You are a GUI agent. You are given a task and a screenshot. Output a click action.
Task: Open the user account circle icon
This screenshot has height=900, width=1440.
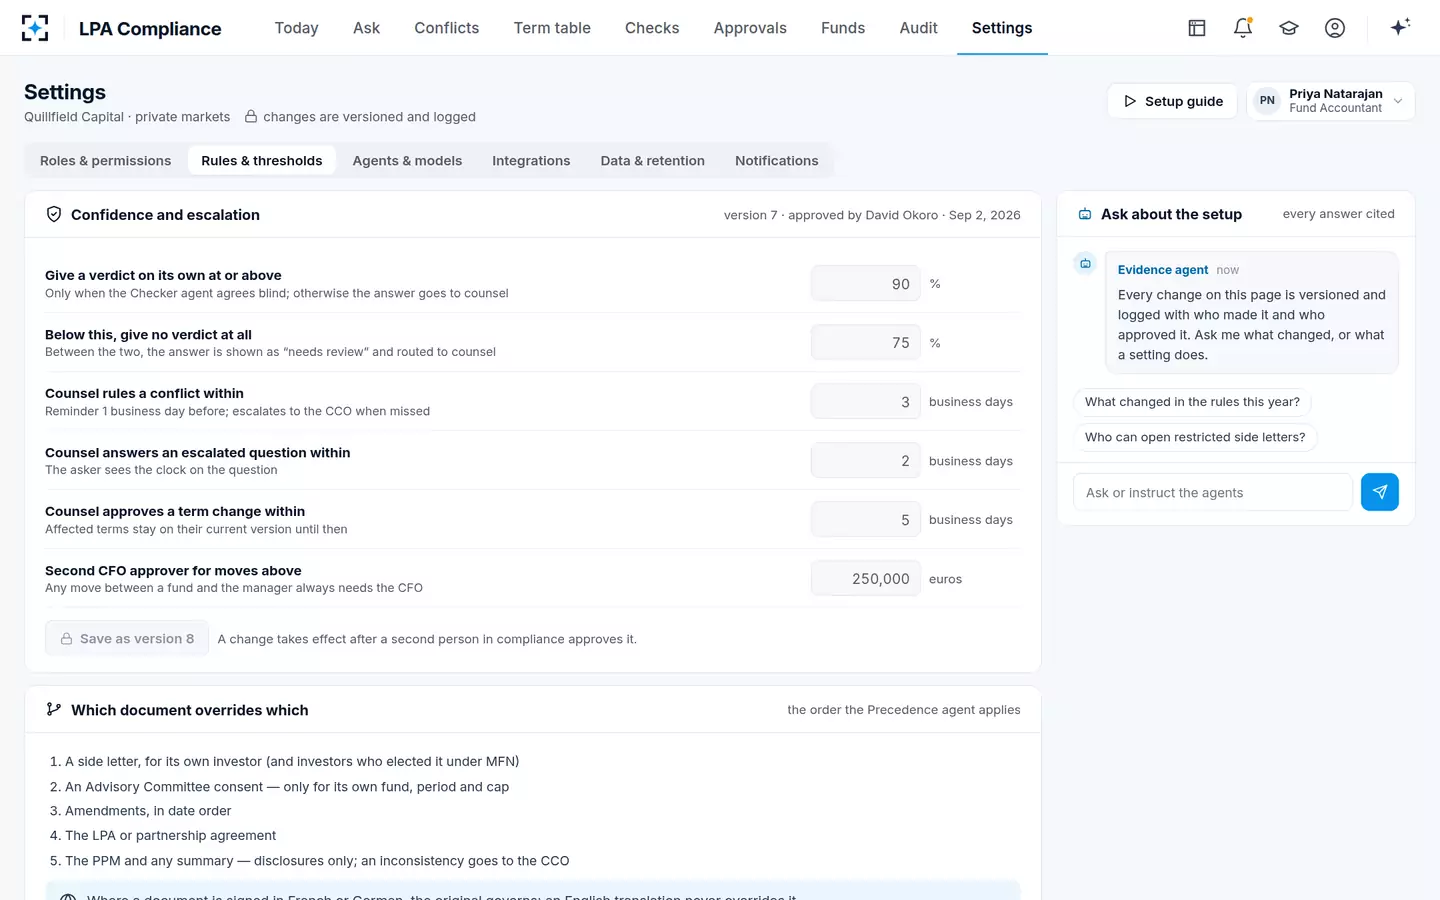1335,28
